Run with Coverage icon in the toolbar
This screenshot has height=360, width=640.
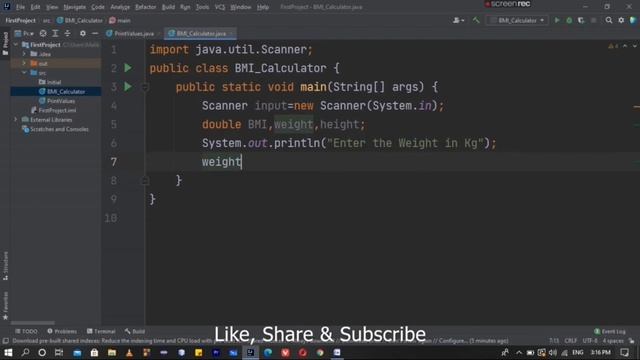(581, 20)
